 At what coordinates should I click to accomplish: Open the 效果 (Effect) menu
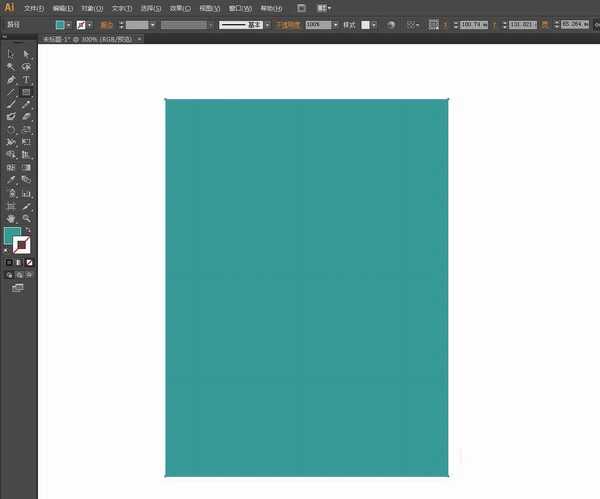180,8
